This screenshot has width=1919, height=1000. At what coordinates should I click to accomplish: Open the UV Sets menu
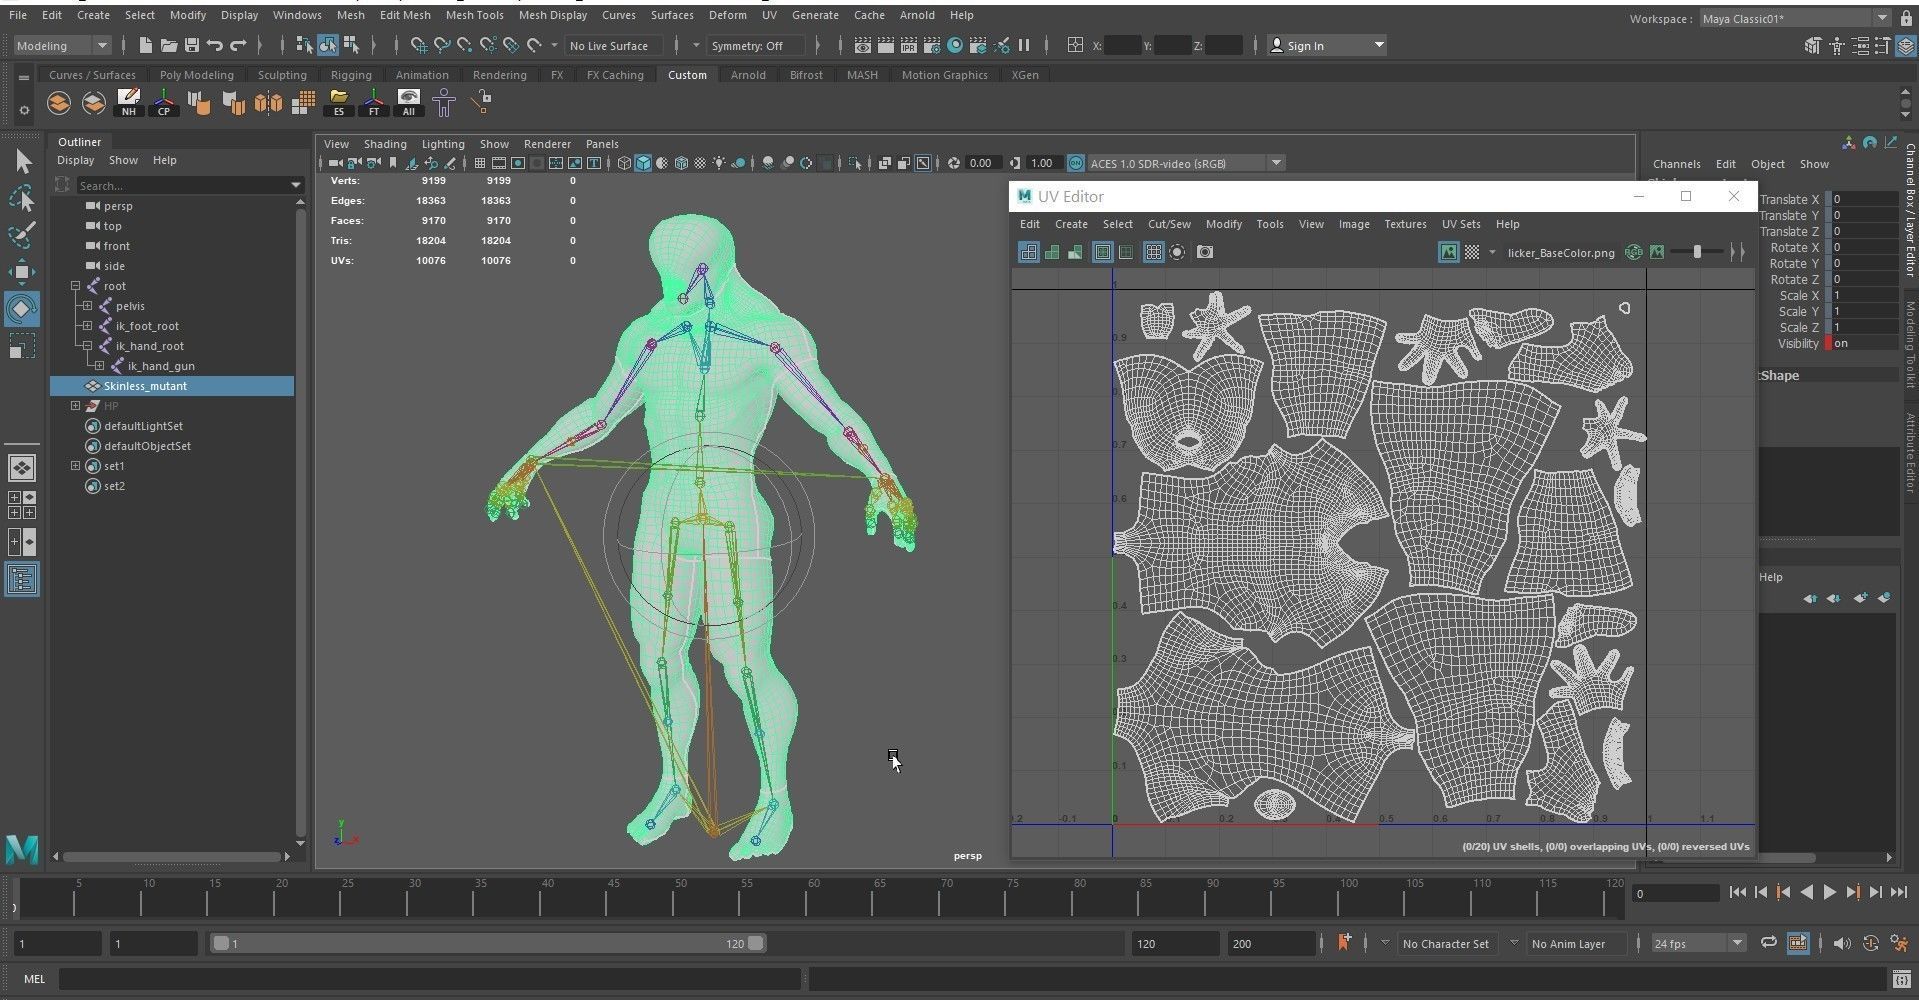click(x=1461, y=224)
